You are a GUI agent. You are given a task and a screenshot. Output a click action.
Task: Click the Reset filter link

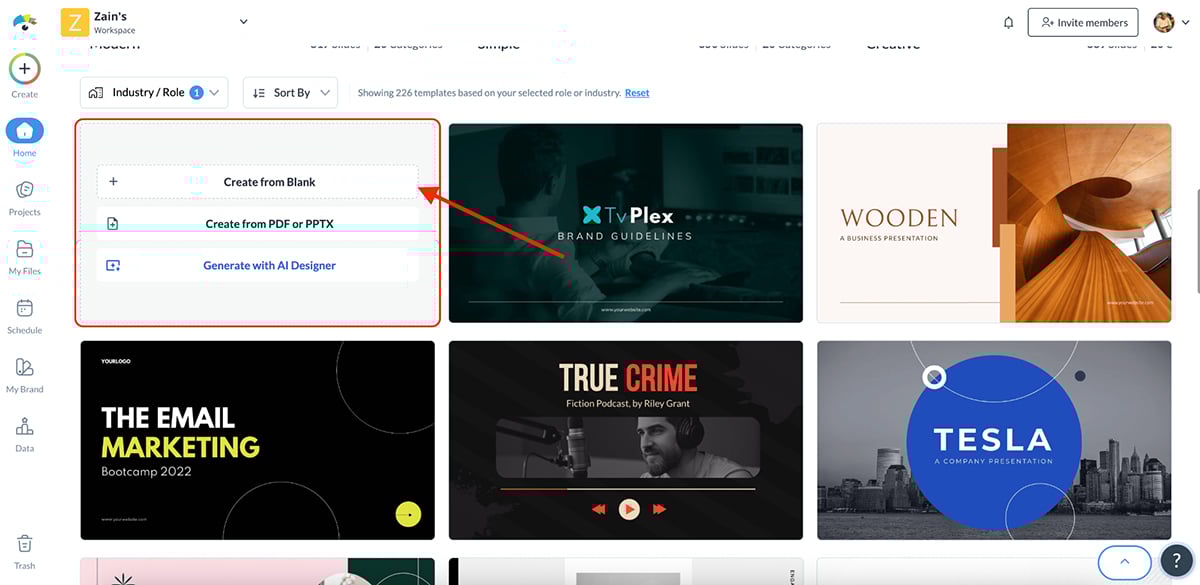coord(637,93)
